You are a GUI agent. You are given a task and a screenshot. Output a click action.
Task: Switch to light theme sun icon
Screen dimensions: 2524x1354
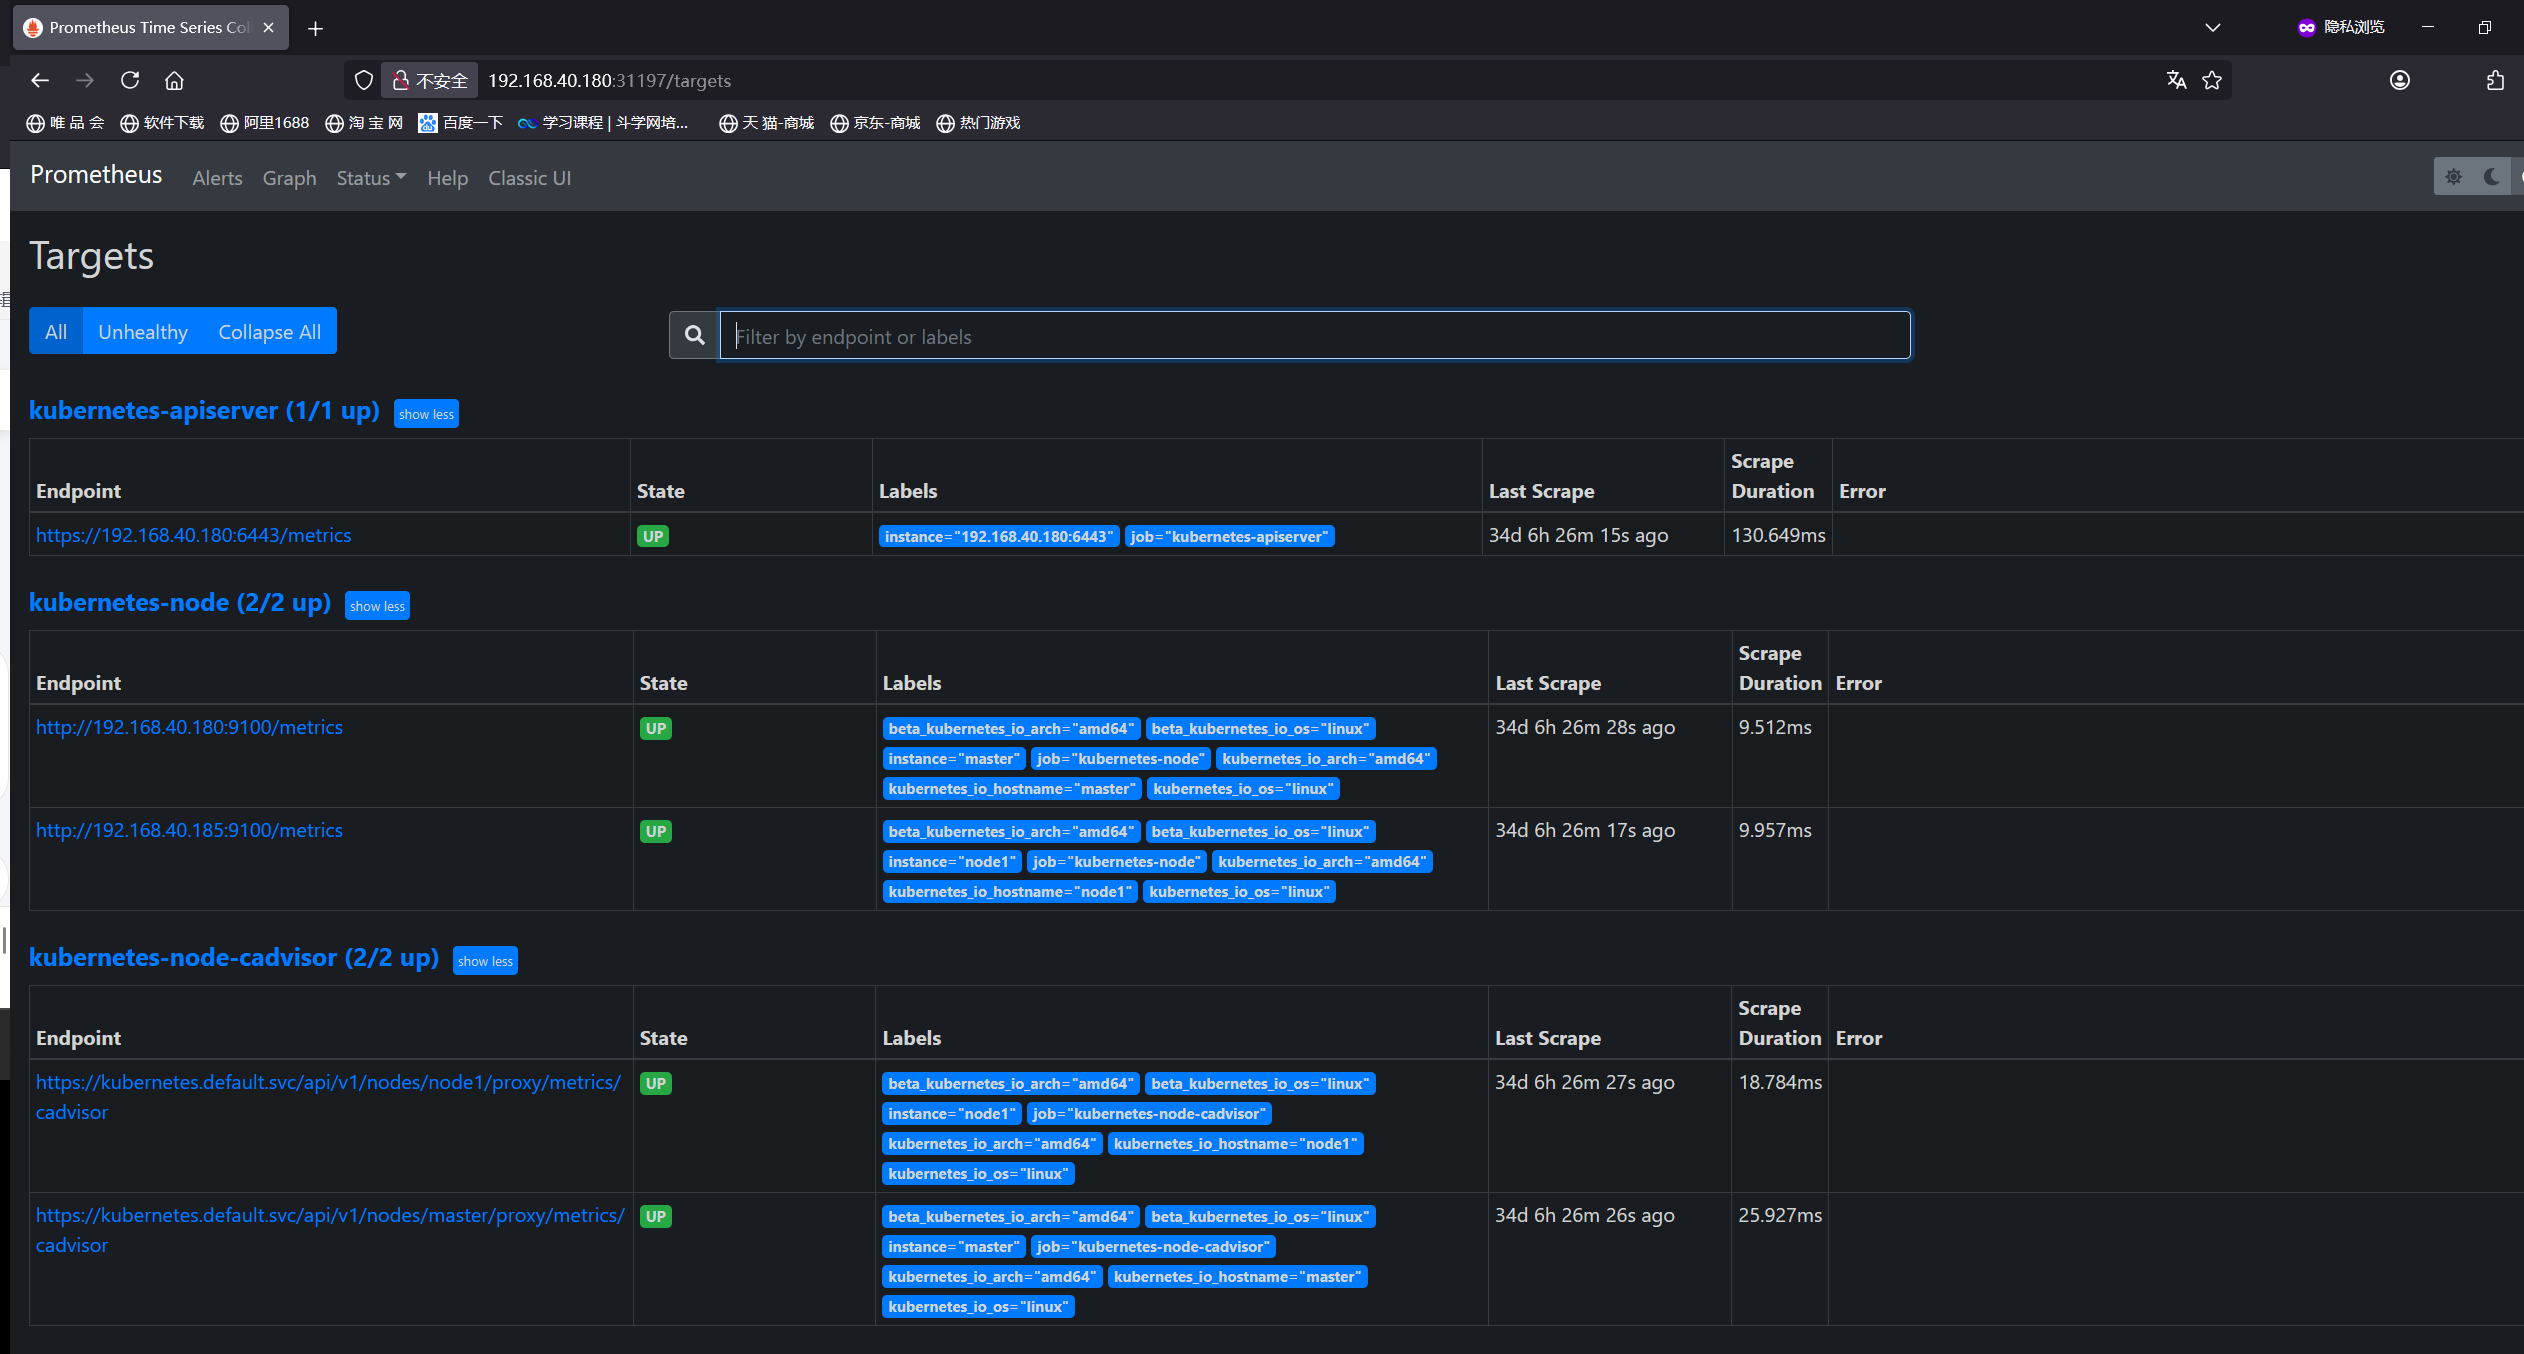coord(2453,177)
